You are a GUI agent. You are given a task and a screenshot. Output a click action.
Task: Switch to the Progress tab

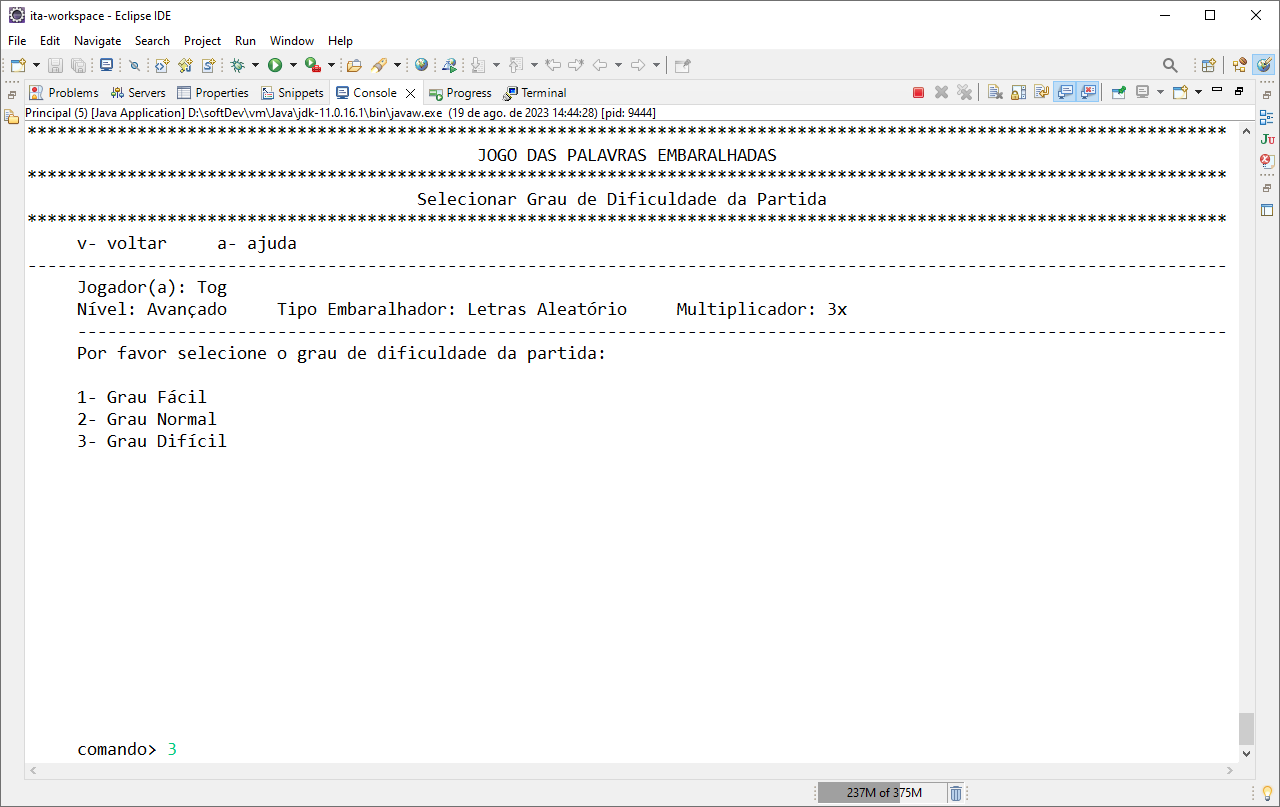coord(460,92)
